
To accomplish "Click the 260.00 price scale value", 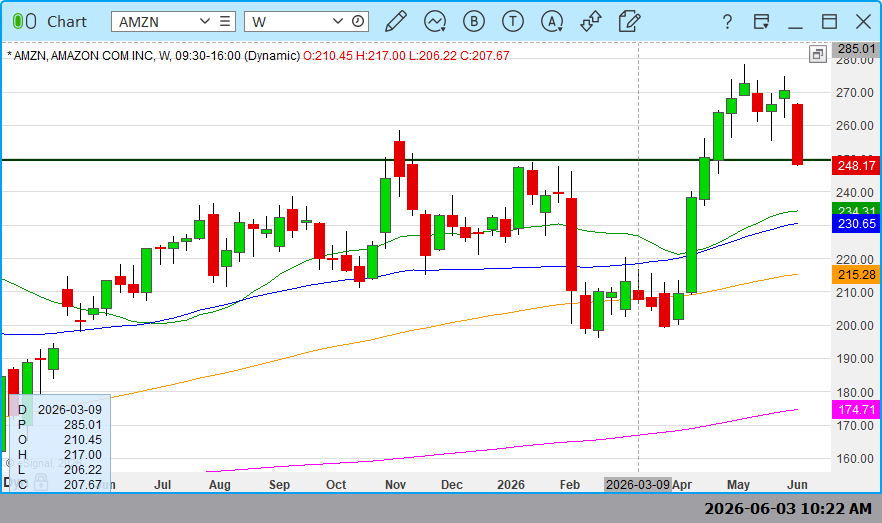I will pyautogui.click(x=854, y=125).
